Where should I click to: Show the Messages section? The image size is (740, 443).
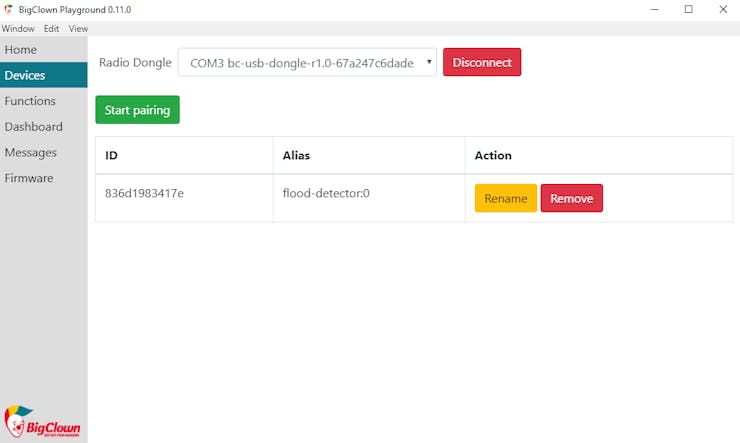tap(30, 153)
